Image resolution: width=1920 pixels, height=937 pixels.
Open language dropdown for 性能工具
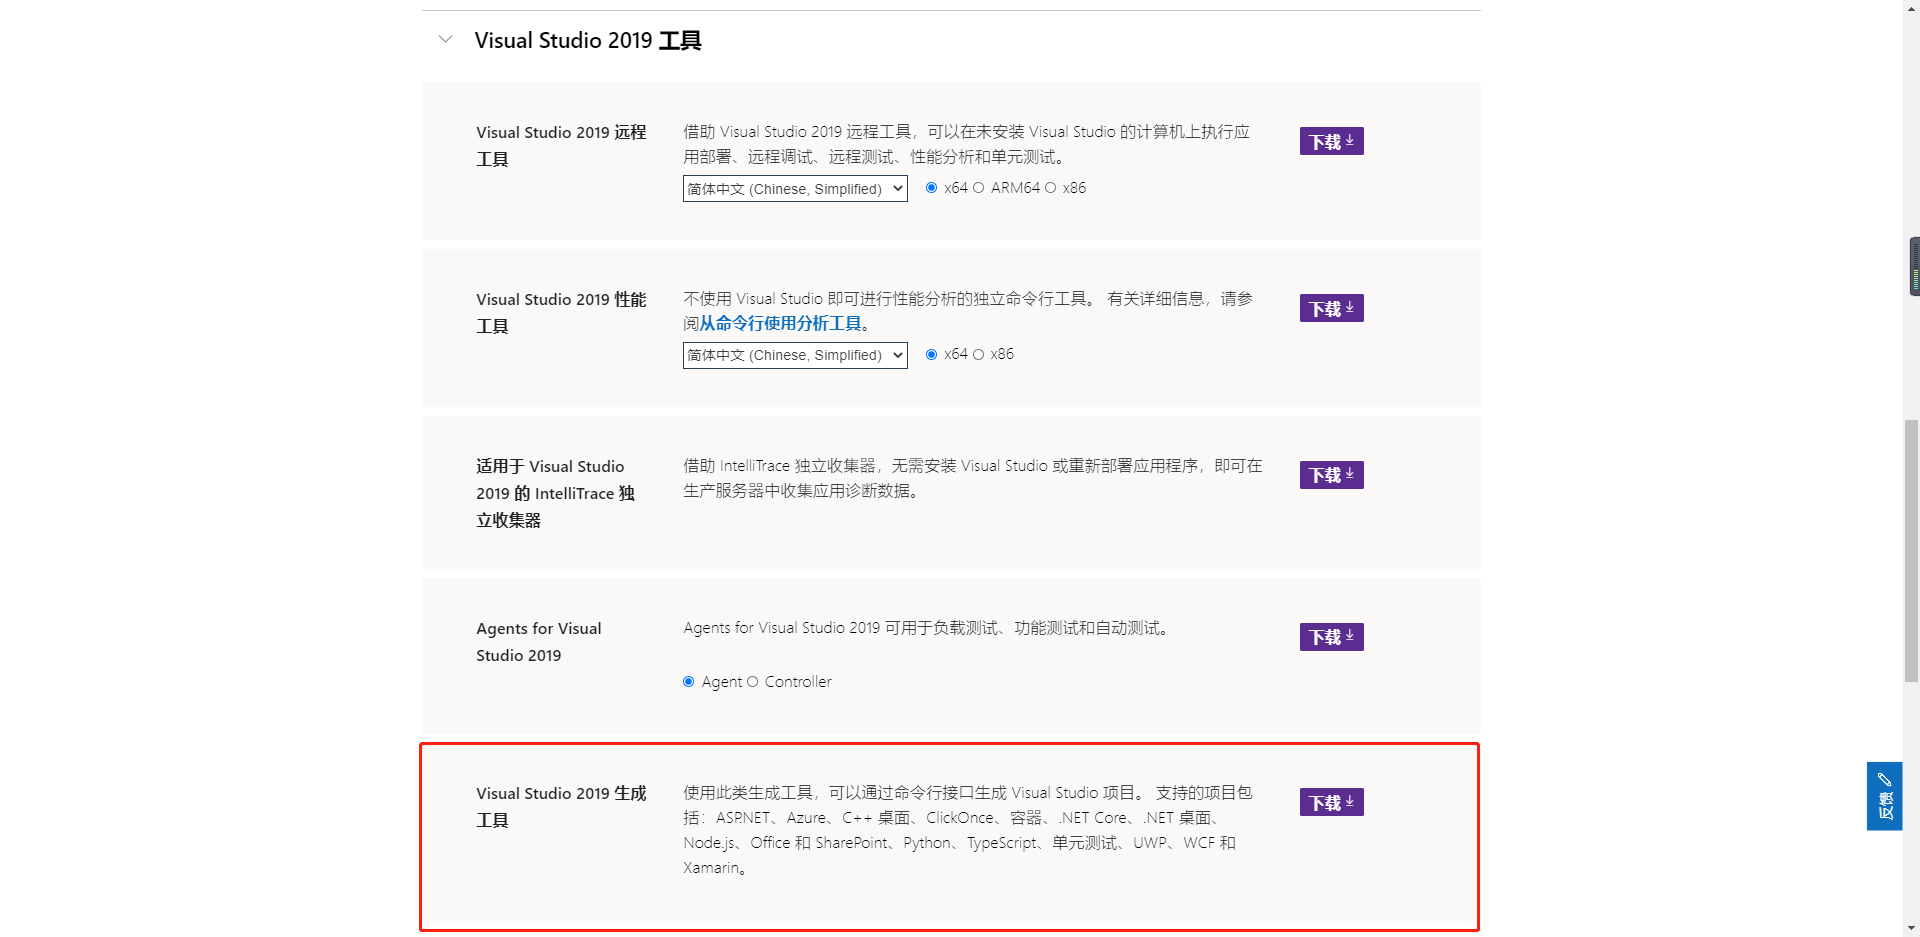point(795,355)
